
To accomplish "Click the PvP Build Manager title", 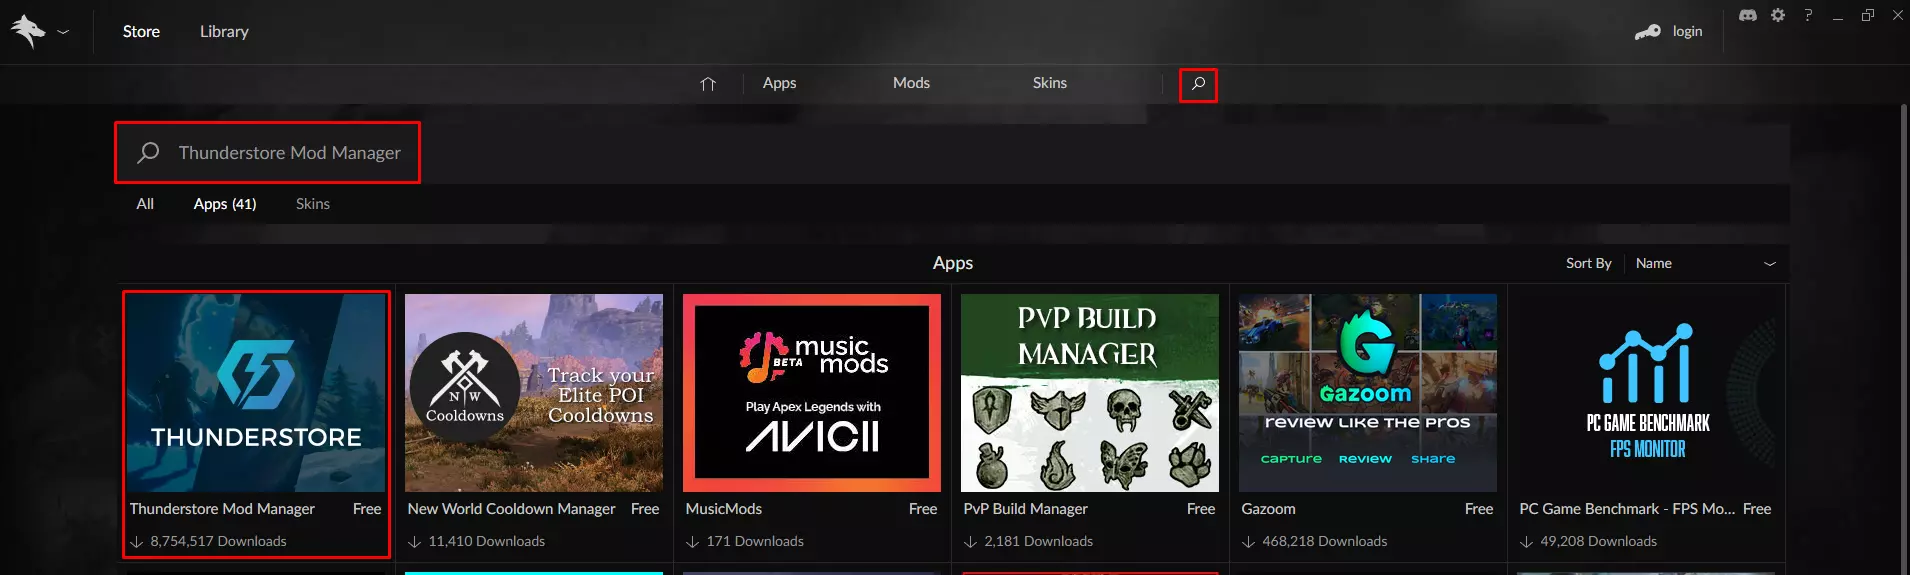I will [1025, 509].
